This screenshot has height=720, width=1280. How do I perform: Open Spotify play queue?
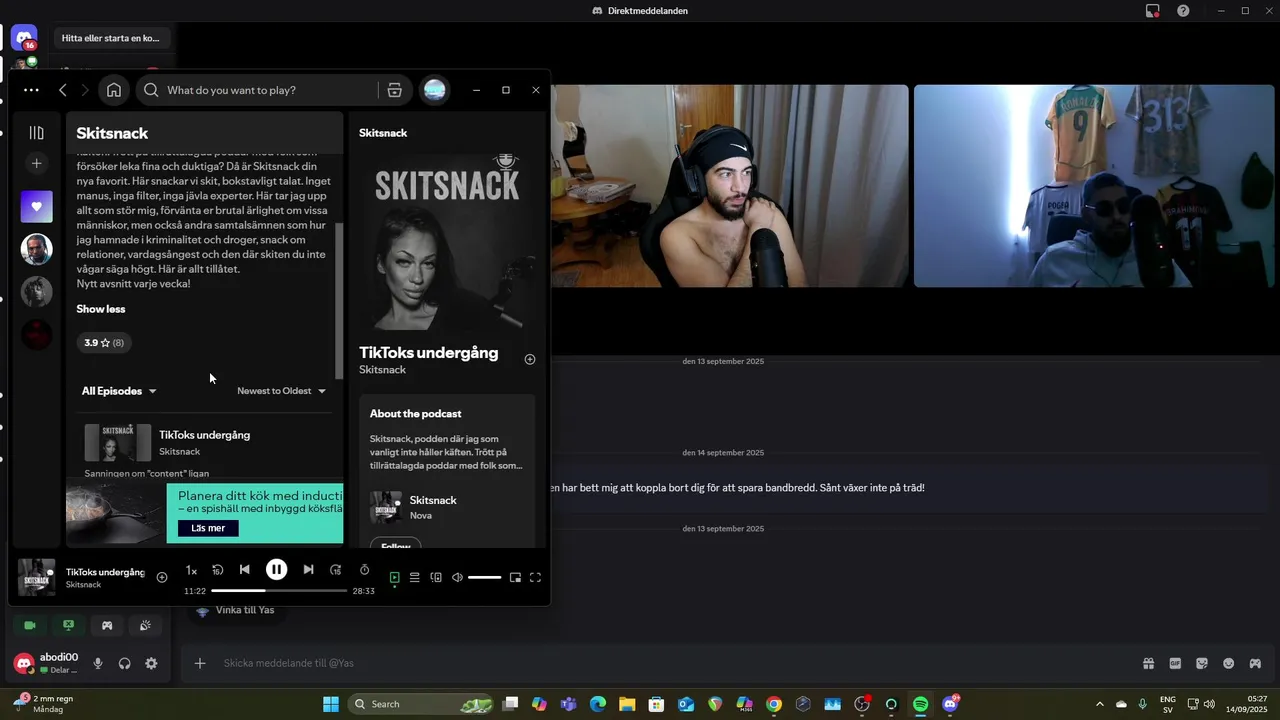pos(414,577)
